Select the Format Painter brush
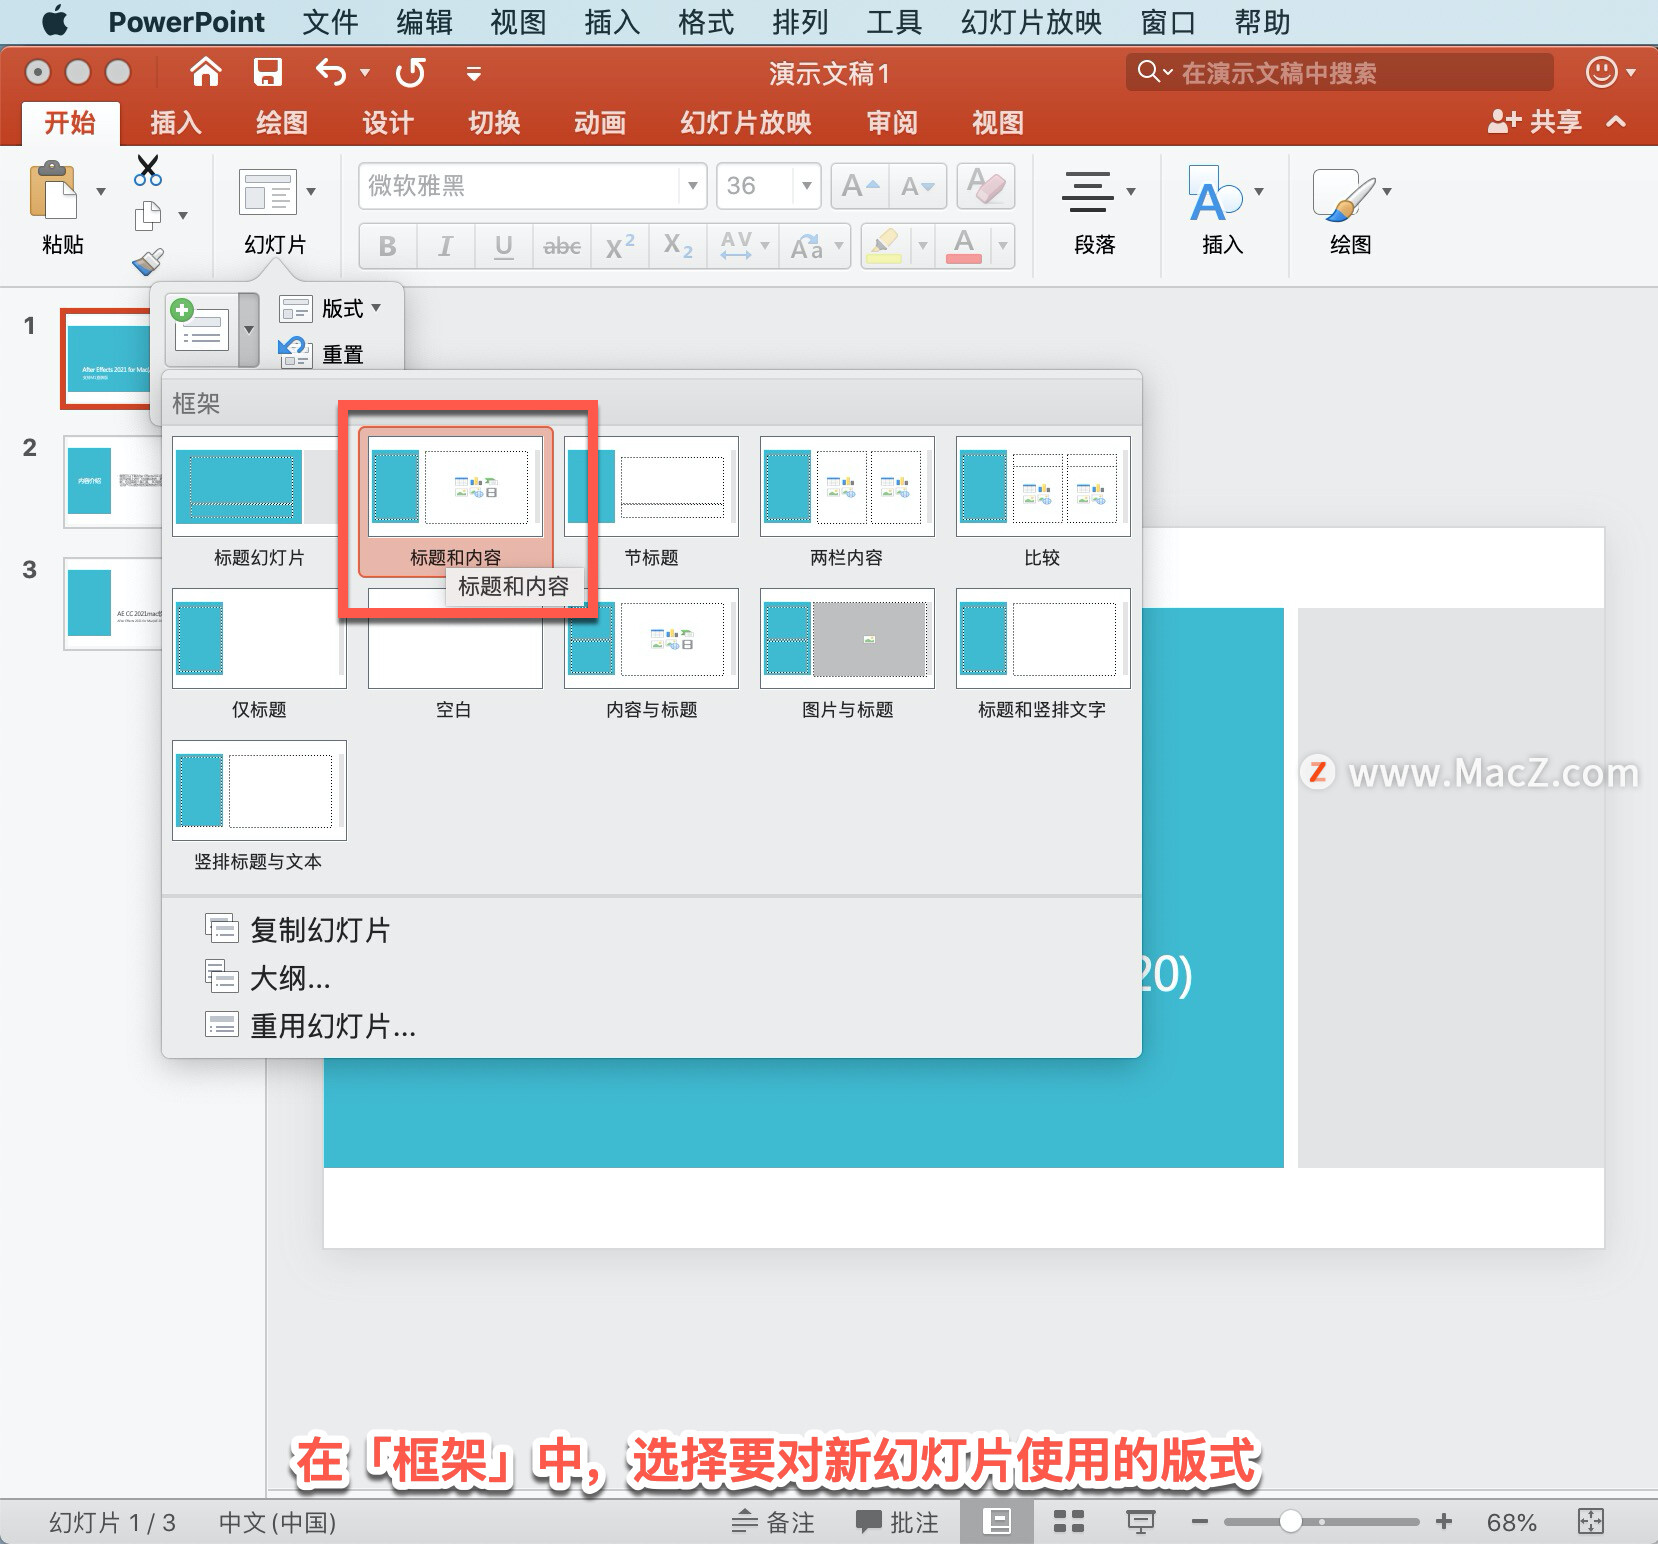Viewport: 1658px width, 1544px height. (148, 261)
